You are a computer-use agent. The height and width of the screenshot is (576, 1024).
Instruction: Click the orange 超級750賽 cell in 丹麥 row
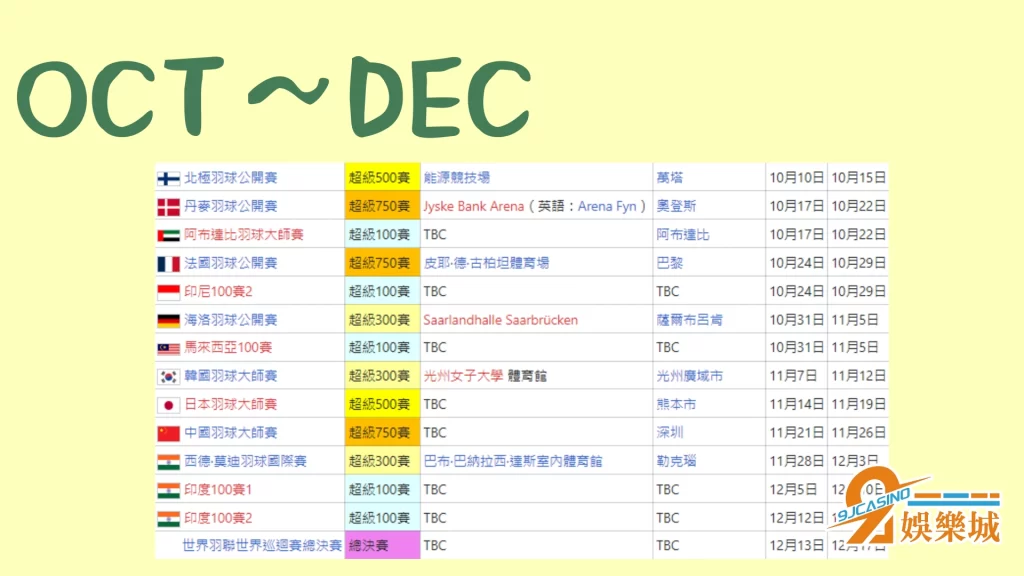(x=379, y=207)
